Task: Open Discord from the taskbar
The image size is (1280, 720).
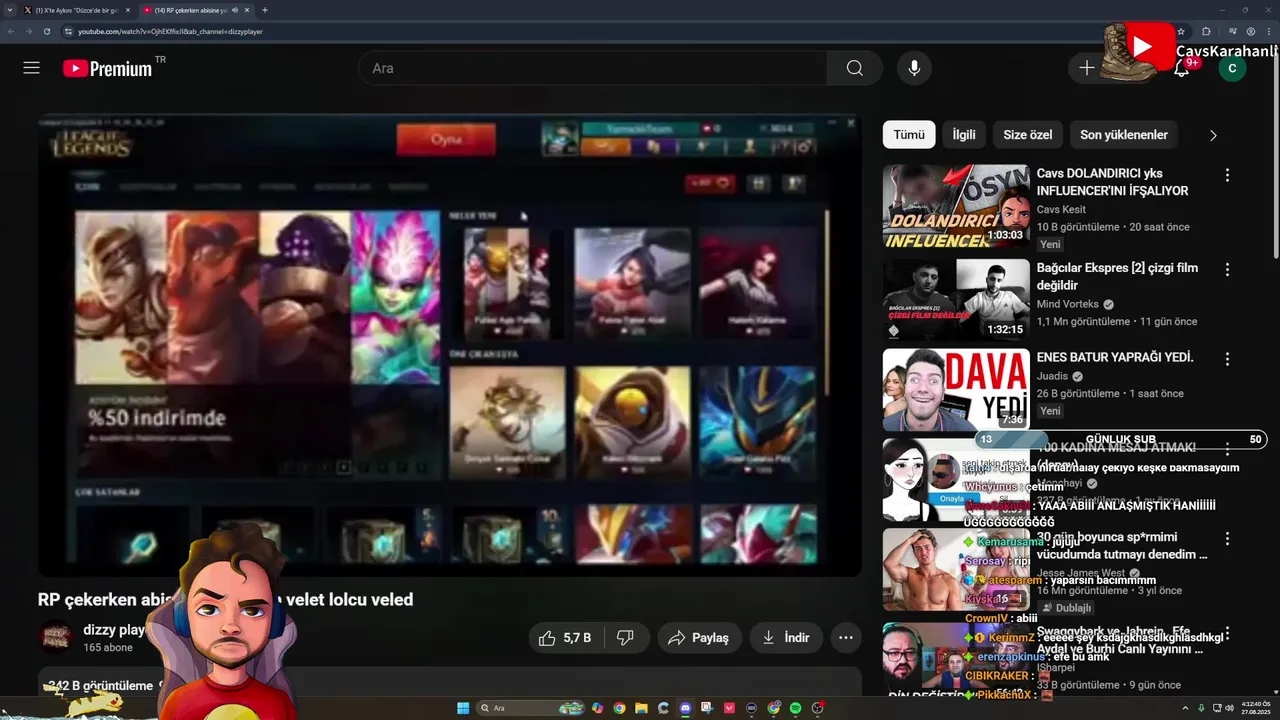Action: click(x=685, y=708)
